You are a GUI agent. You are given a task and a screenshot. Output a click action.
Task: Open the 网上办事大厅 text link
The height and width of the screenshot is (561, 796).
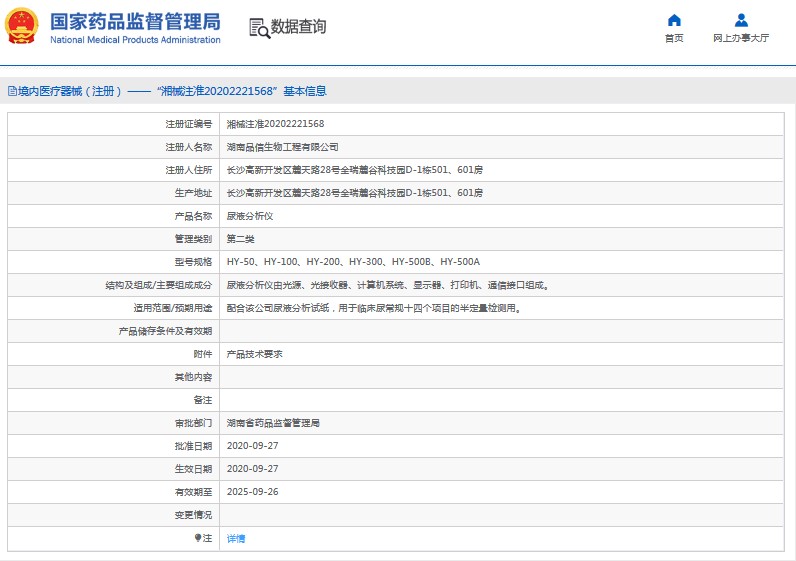tap(741, 38)
